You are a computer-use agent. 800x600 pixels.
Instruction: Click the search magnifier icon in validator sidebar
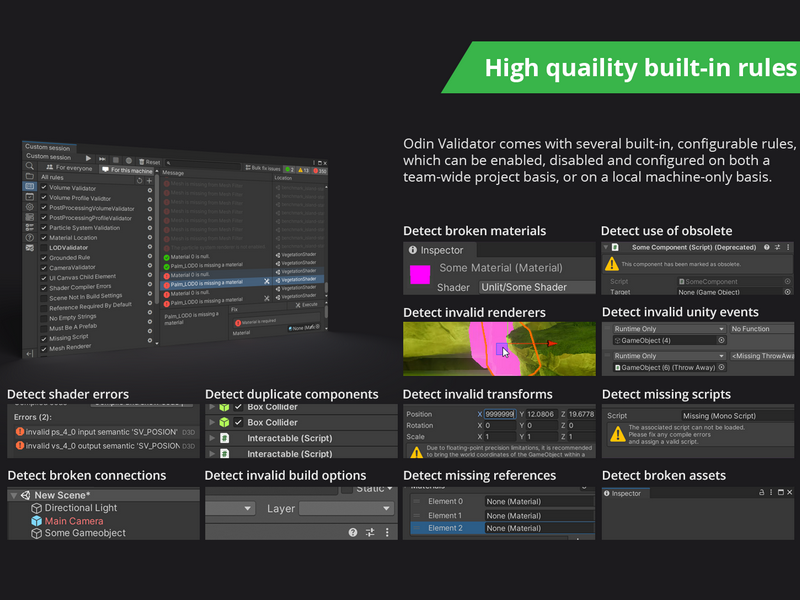[30, 166]
